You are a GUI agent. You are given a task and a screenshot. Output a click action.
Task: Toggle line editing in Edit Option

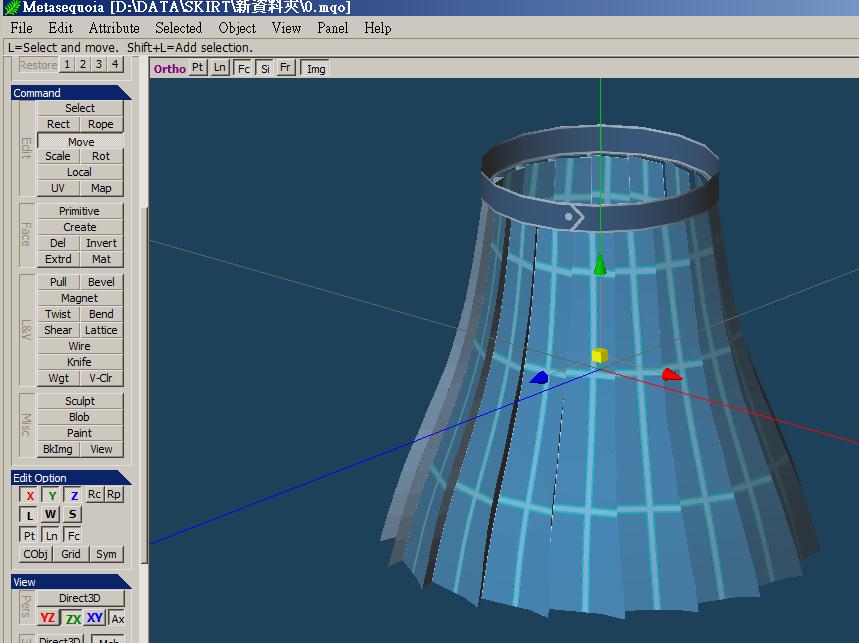pos(51,535)
